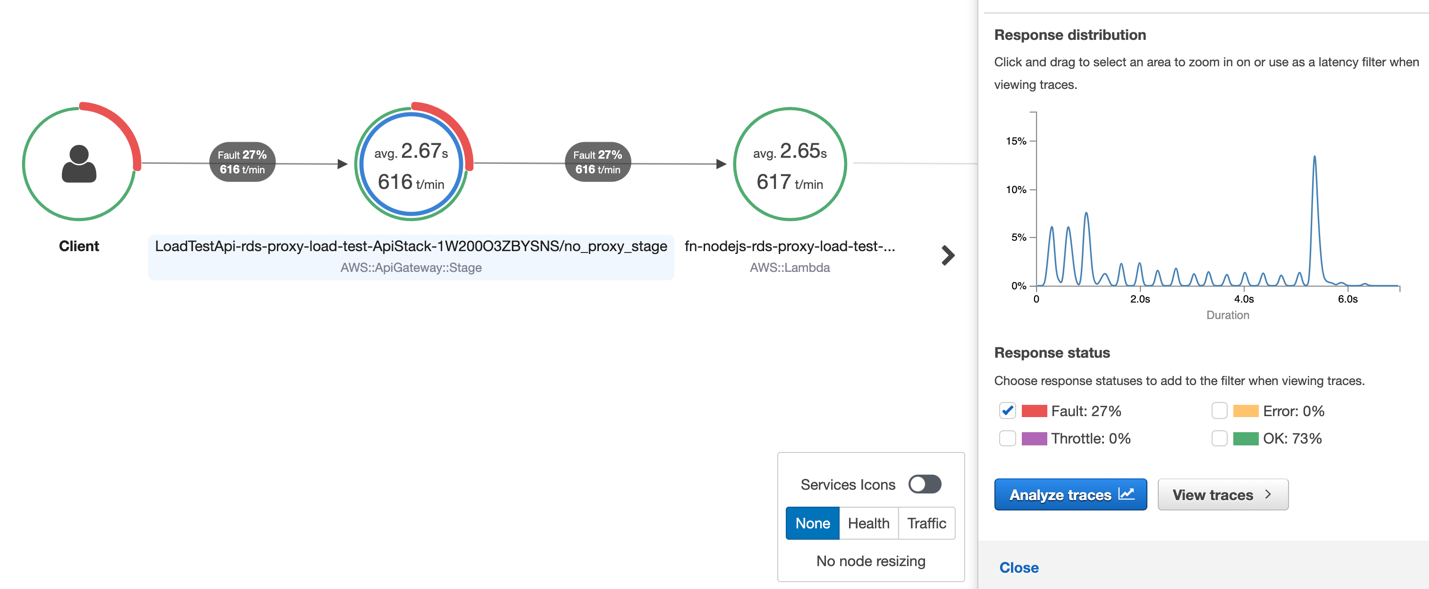Image resolution: width=1429 pixels, height=589 pixels.
Task: Switch node sizing to Traffic
Action: pyautogui.click(x=926, y=523)
